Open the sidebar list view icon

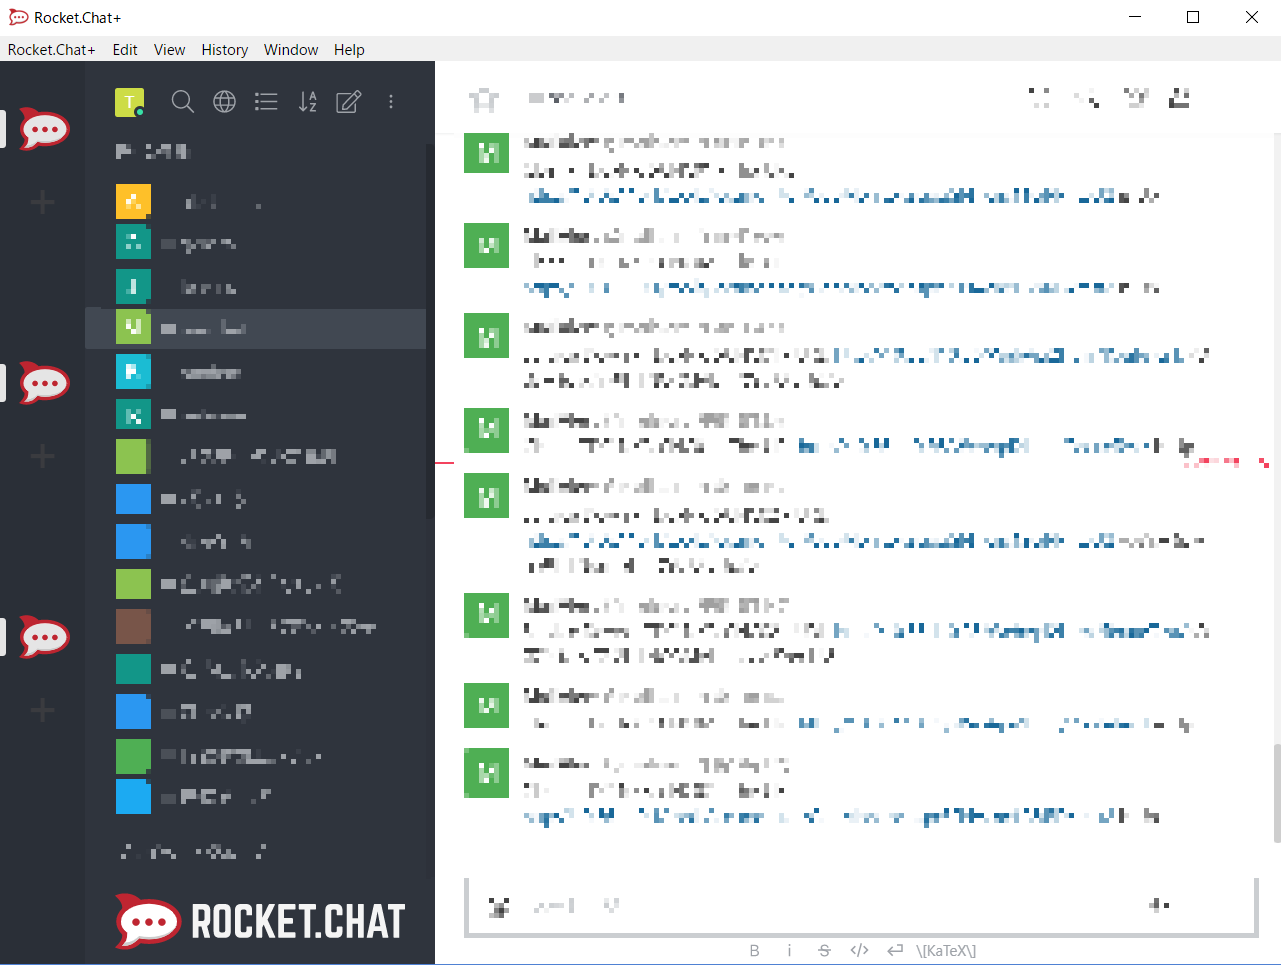pos(266,101)
